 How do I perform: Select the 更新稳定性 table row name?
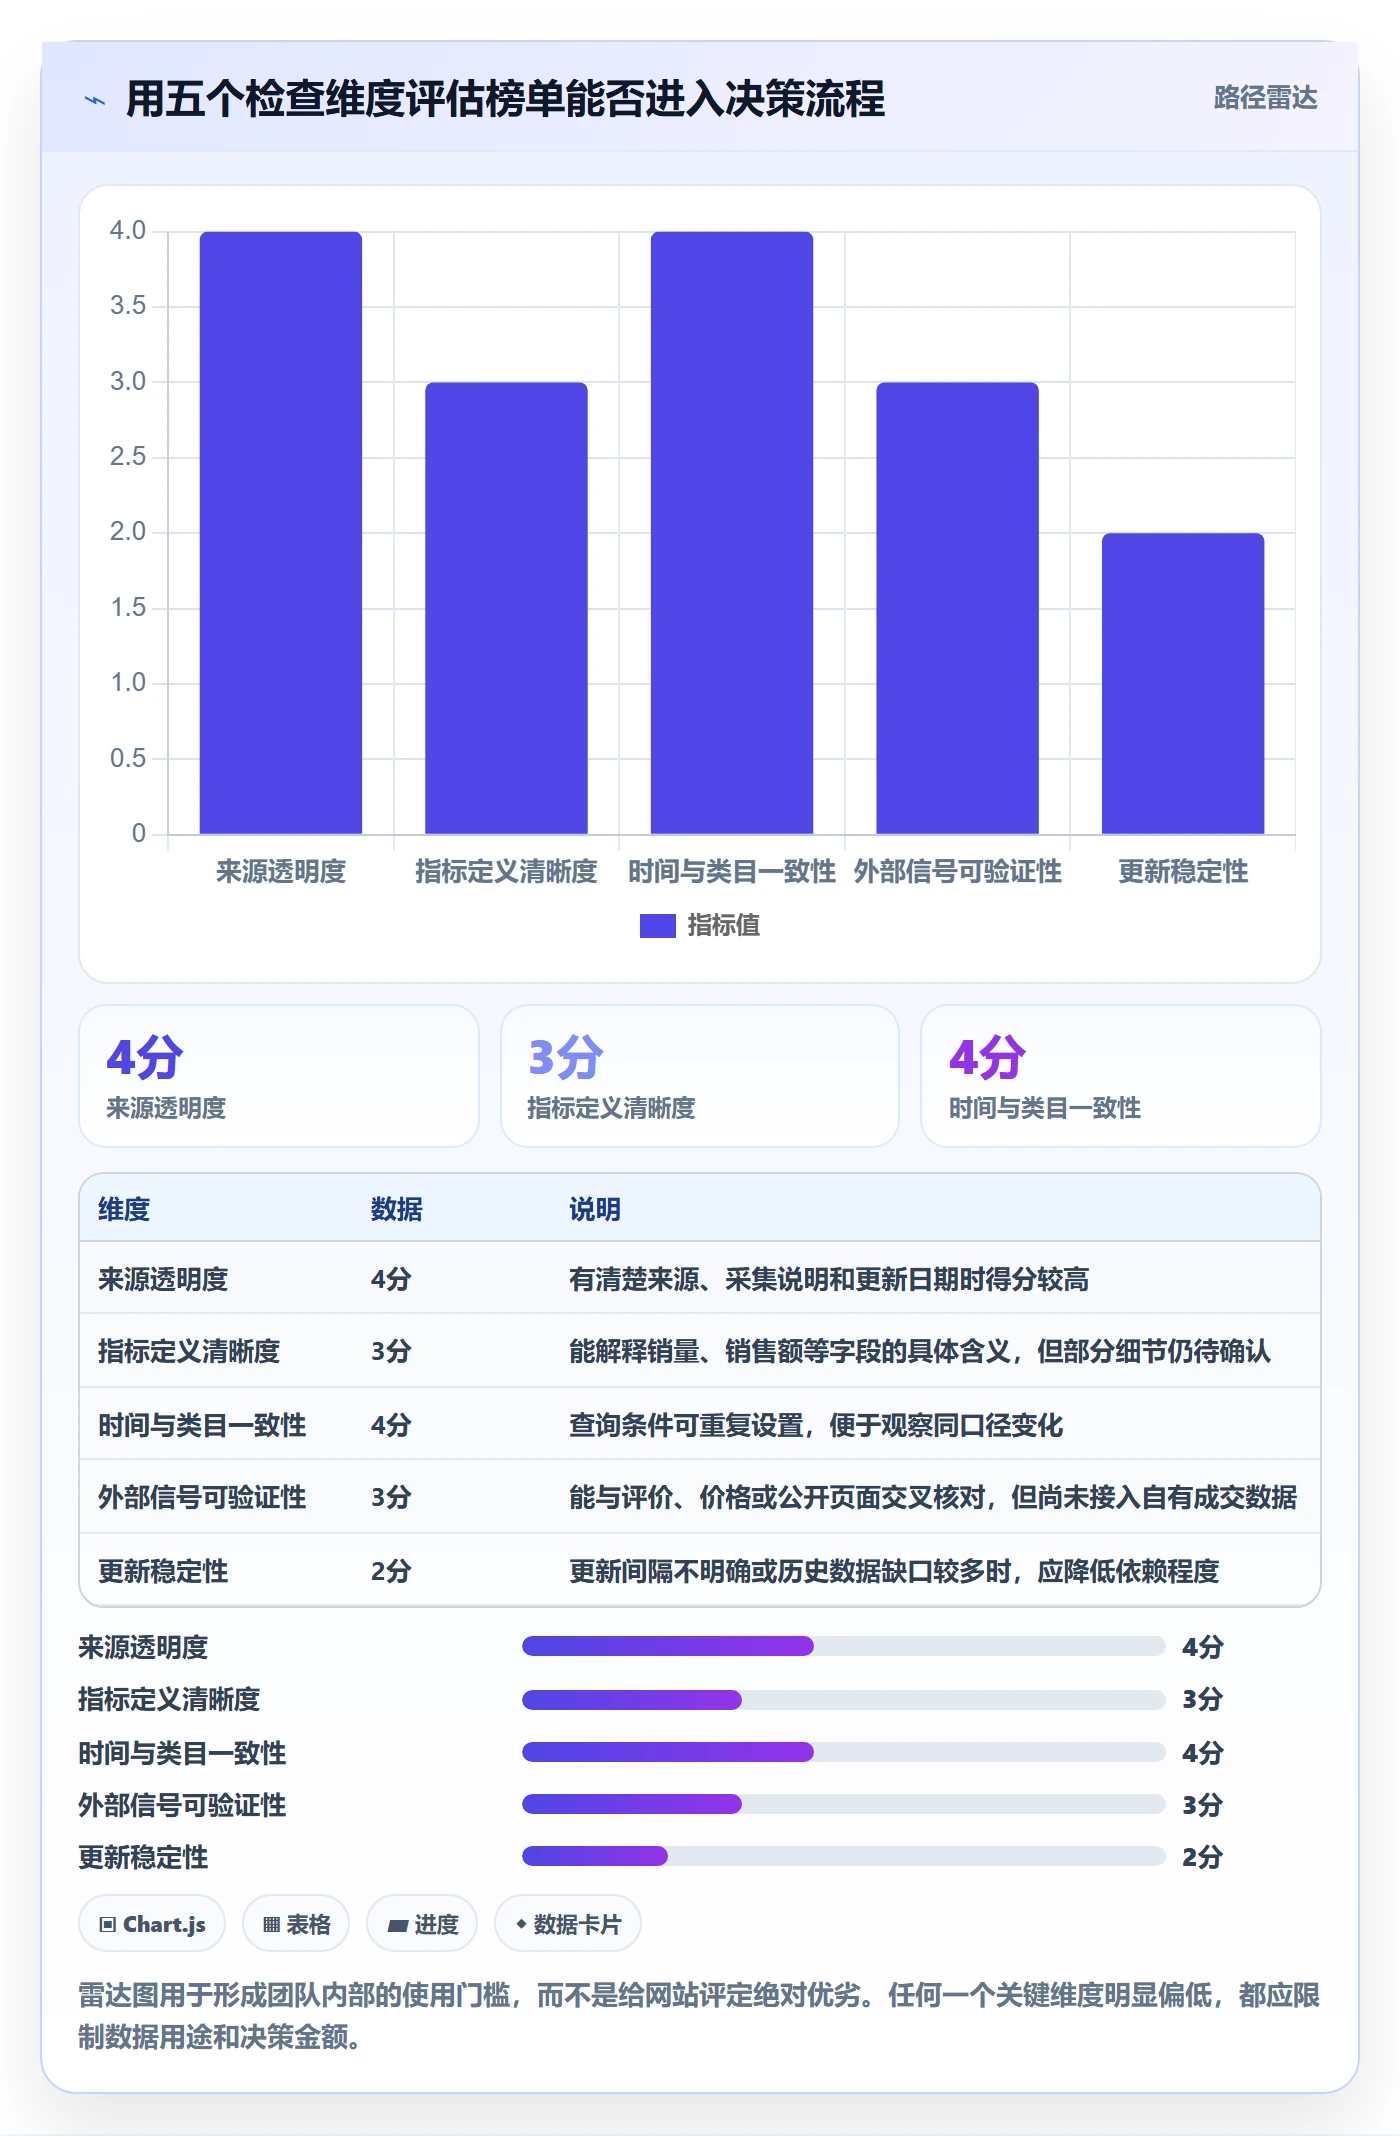click(163, 1572)
